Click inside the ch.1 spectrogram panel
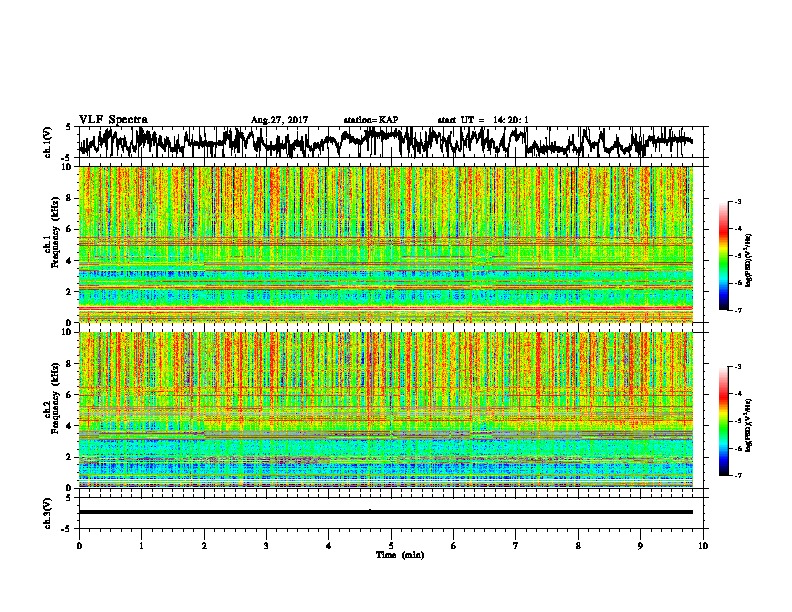The height and width of the screenshot is (612, 792). click(x=386, y=244)
